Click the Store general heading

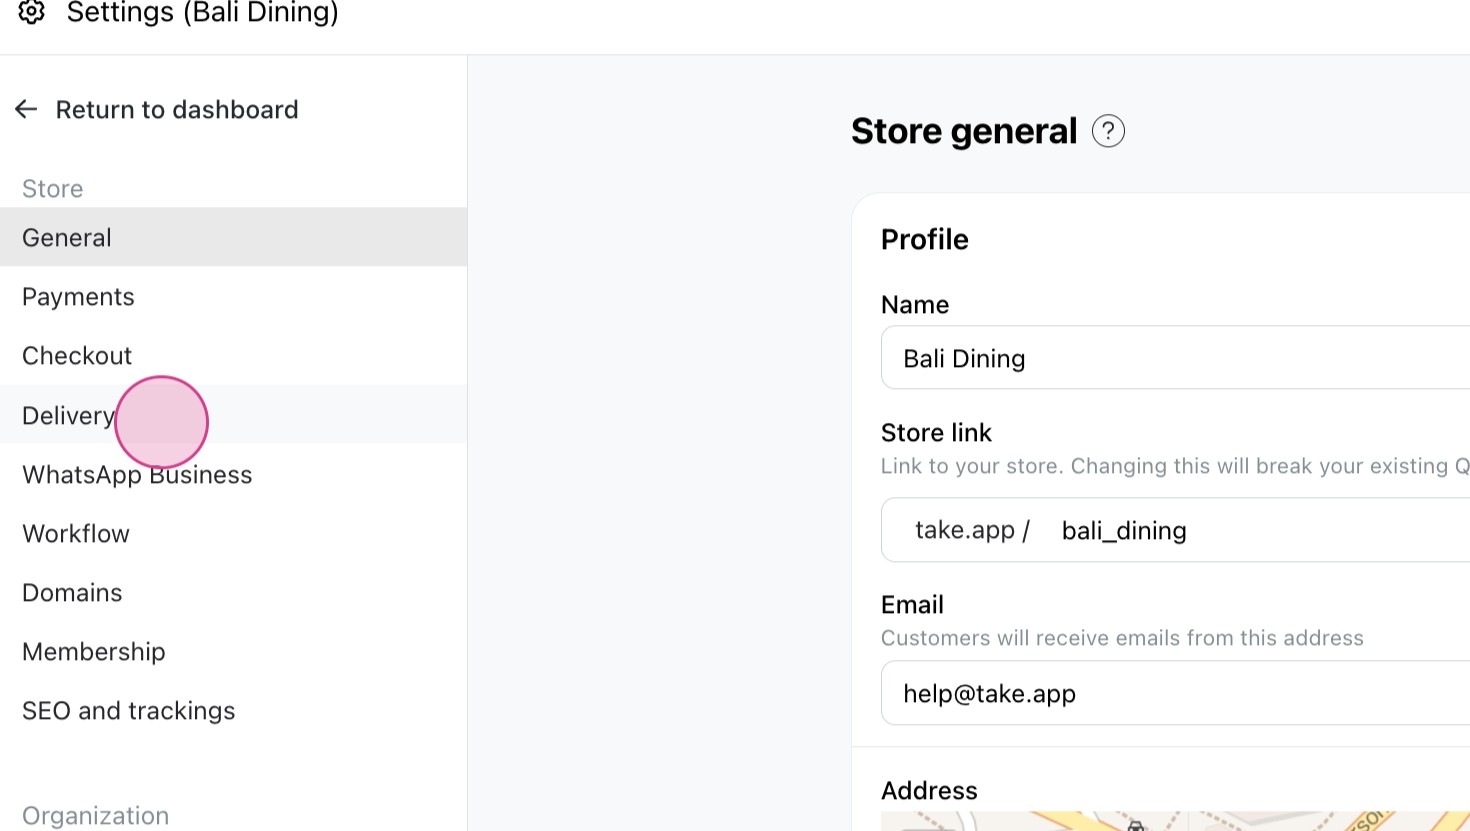964,131
